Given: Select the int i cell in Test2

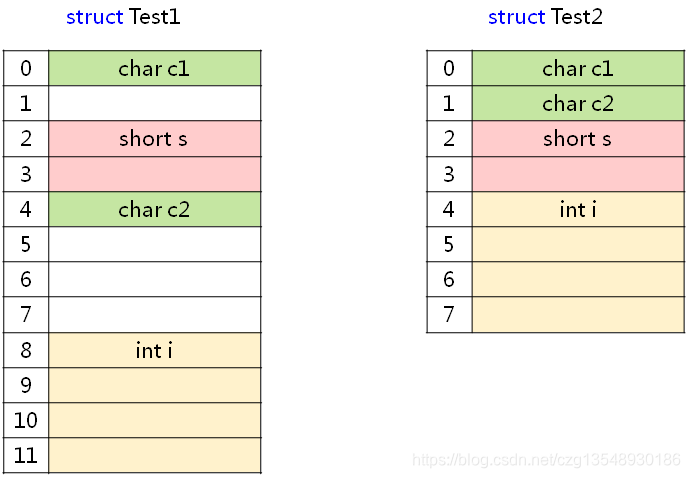Looking at the screenshot, I should coord(578,209).
